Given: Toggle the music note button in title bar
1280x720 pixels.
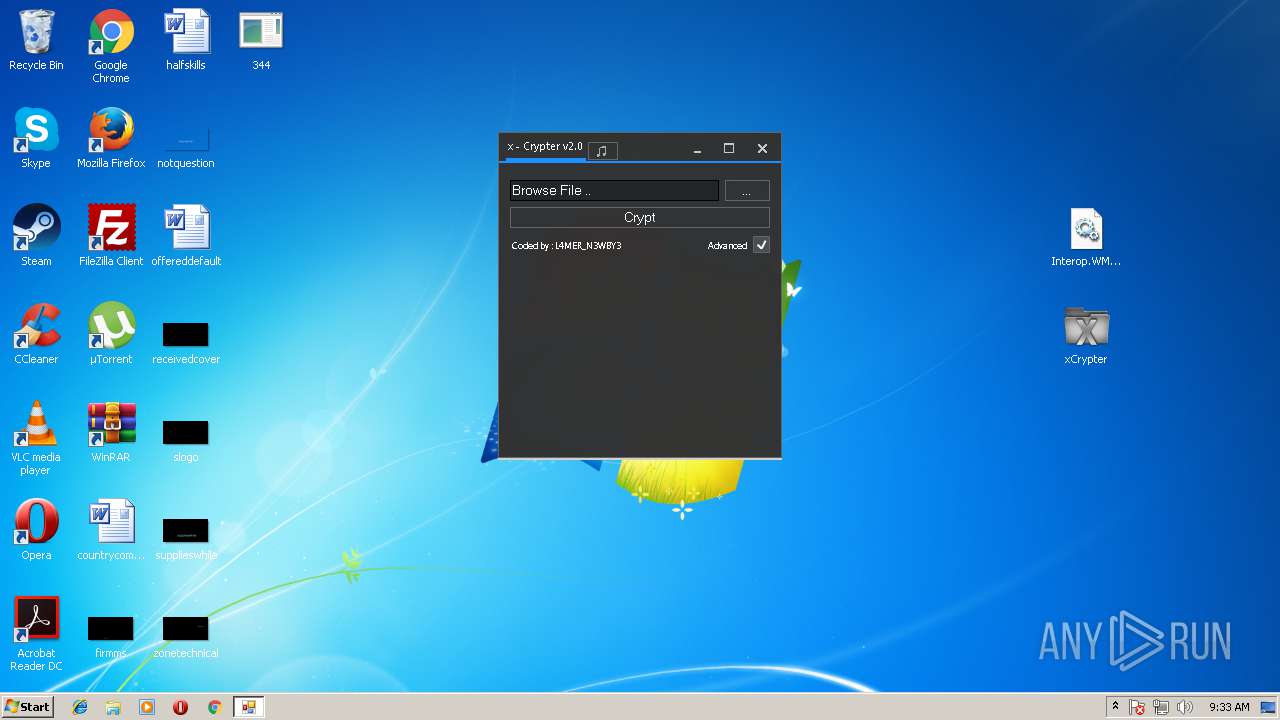Looking at the screenshot, I should [x=602, y=150].
